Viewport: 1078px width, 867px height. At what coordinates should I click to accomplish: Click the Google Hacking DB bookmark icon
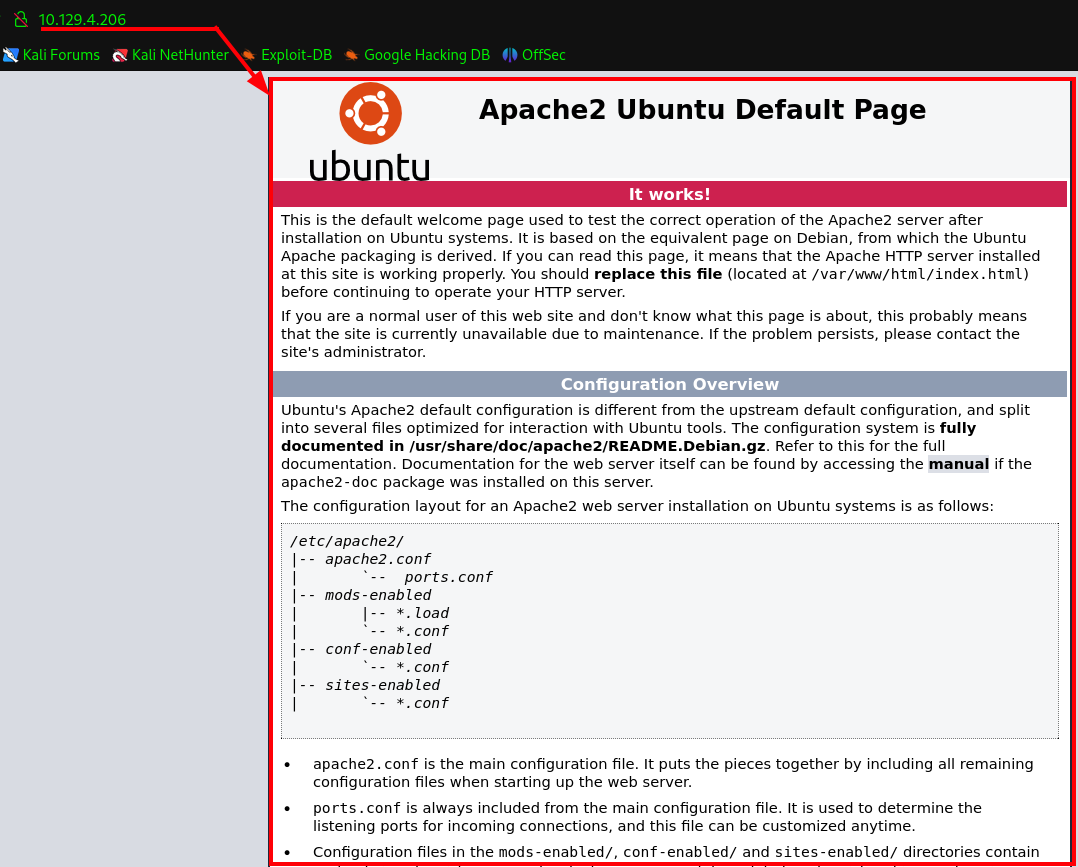pos(351,55)
